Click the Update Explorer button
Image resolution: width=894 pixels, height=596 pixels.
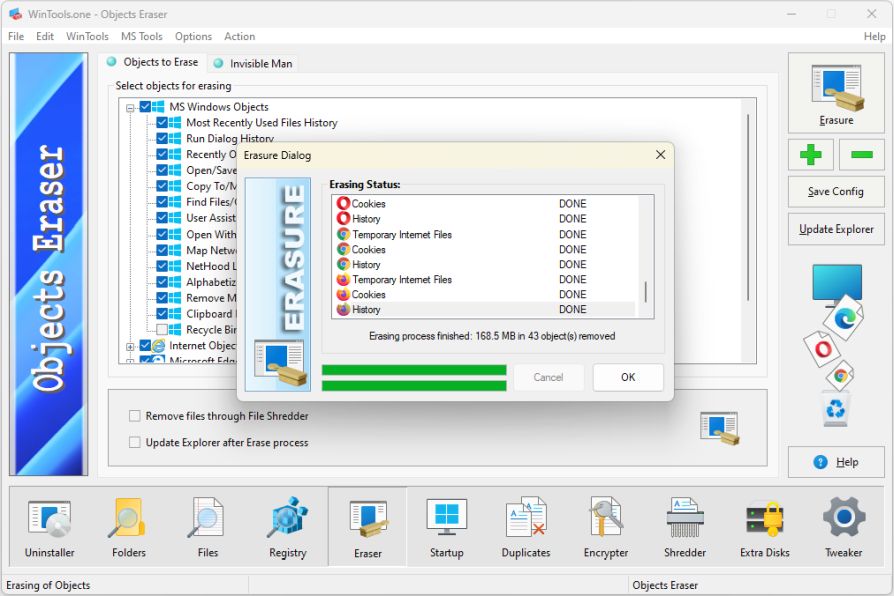836,229
